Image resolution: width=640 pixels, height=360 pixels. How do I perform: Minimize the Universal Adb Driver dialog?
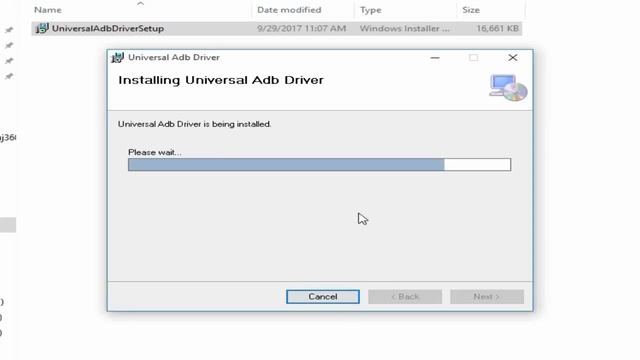pyautogui.click(x=435, y=58)
